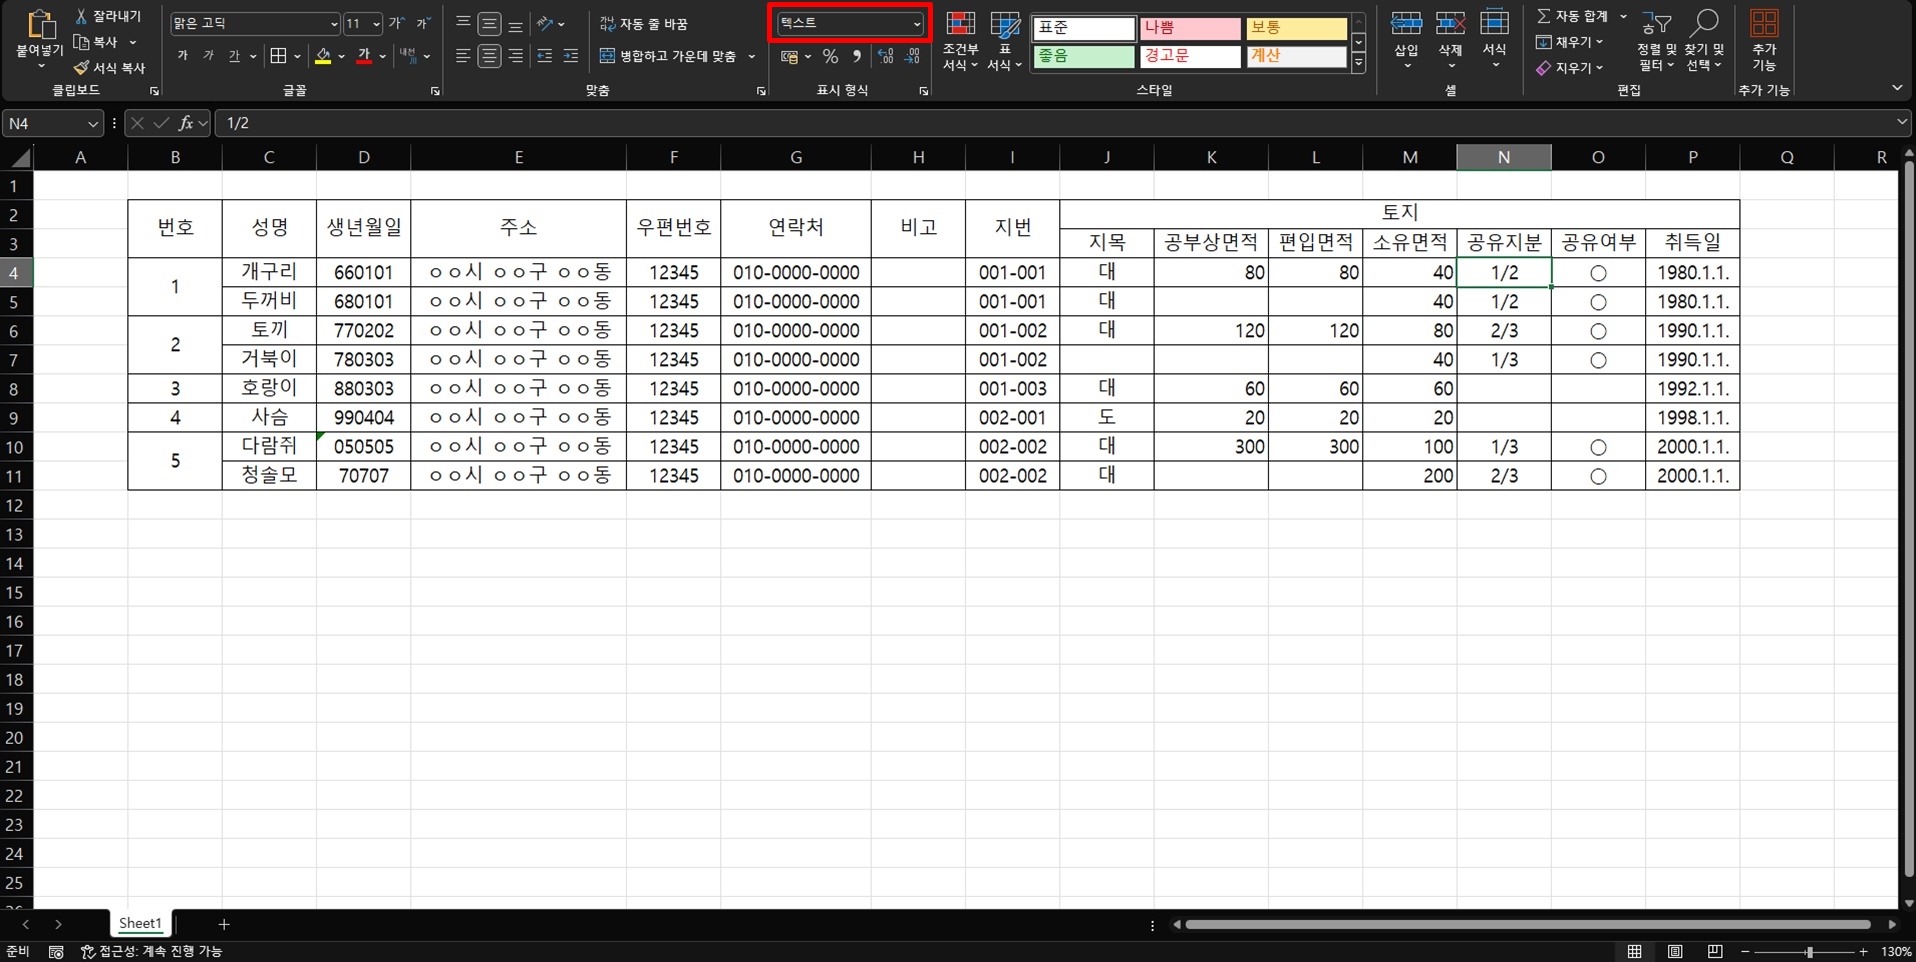Decrease font size with 가 down icon
The height and width of the screenshot is (962, 1916).
coord(423,23)
